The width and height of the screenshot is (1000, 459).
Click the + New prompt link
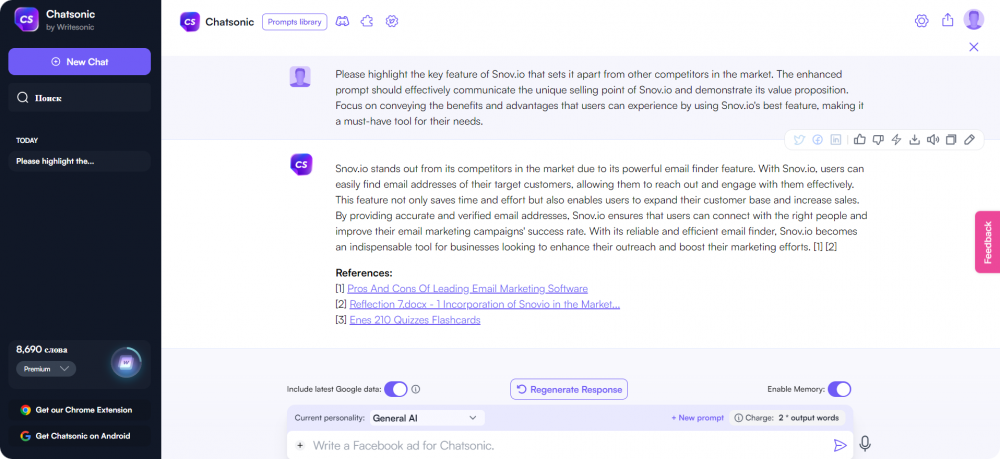697,418
